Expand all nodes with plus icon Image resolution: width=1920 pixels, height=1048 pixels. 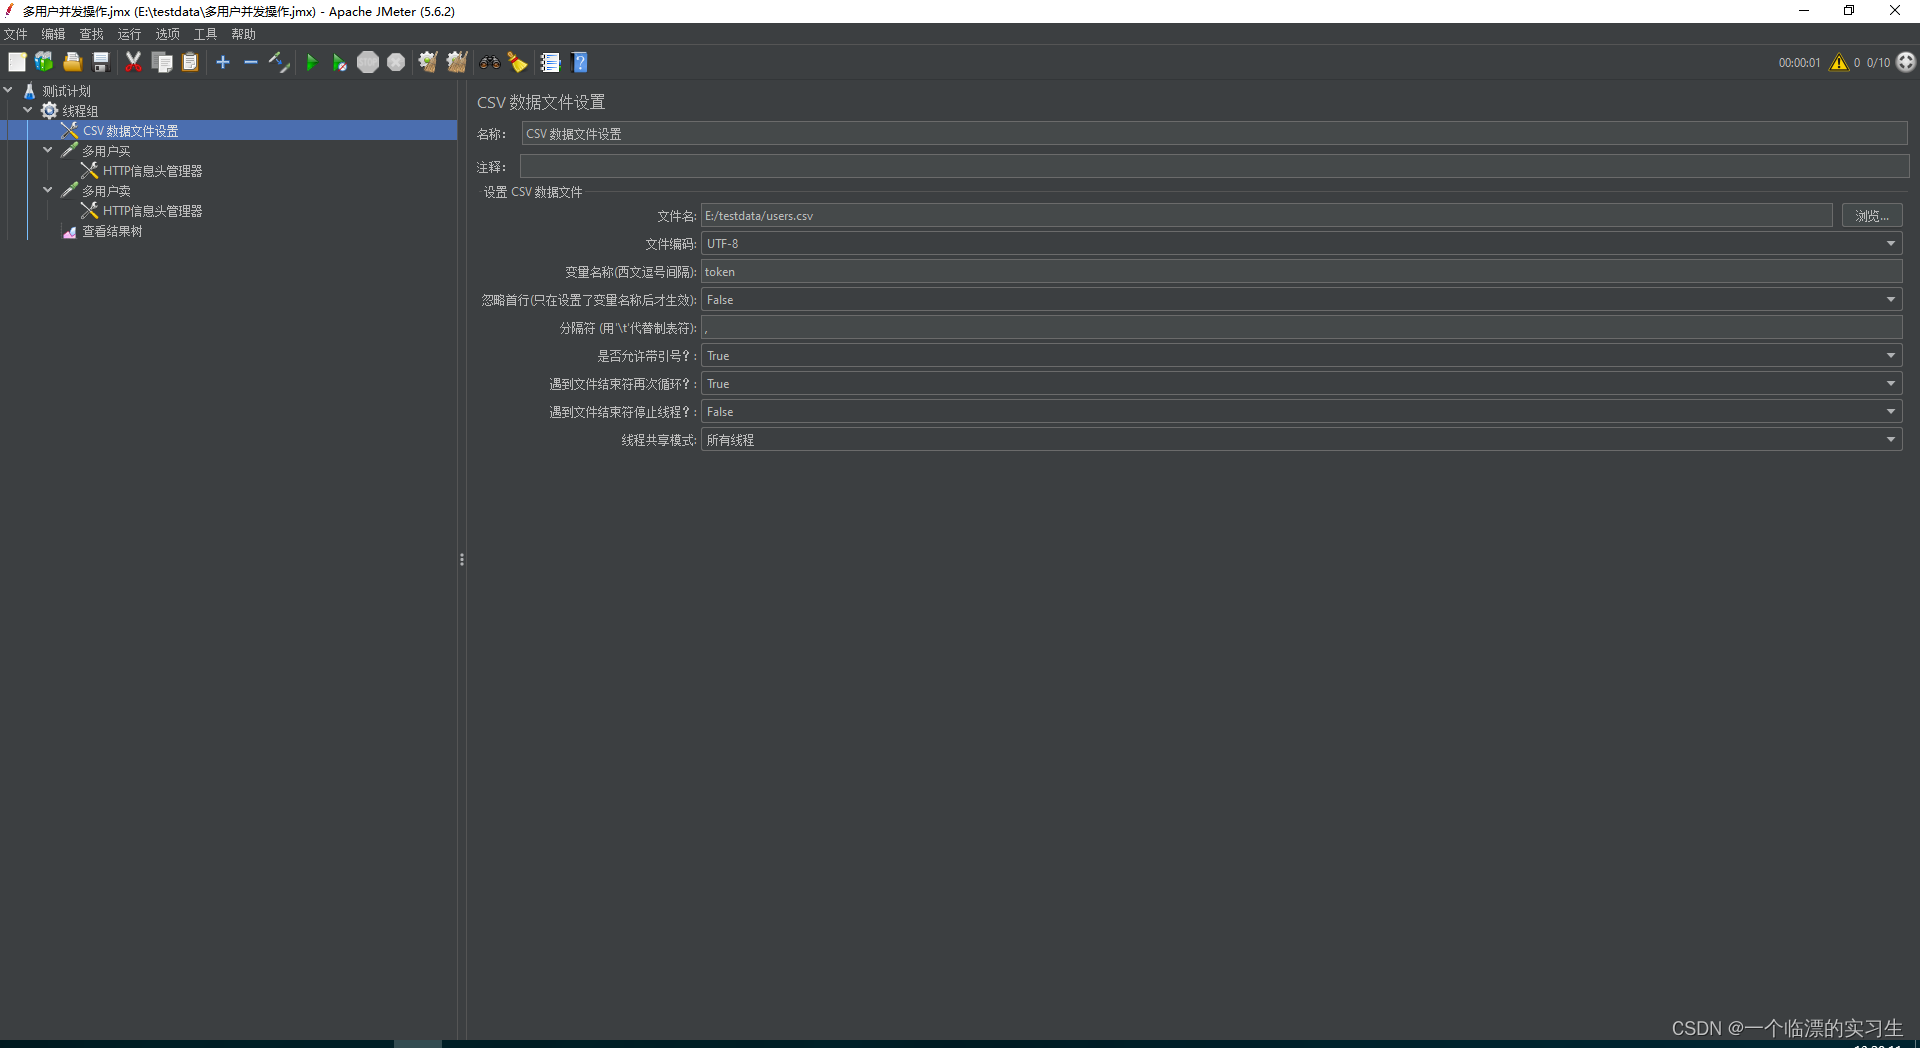pyautogui.click(x=223, y=62)
